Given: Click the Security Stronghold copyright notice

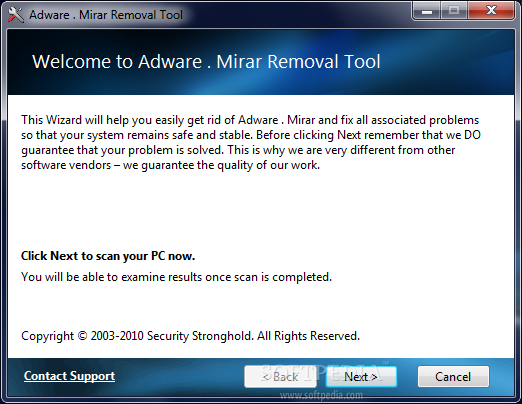Looking at the screenshot, I should click(190, 336).
